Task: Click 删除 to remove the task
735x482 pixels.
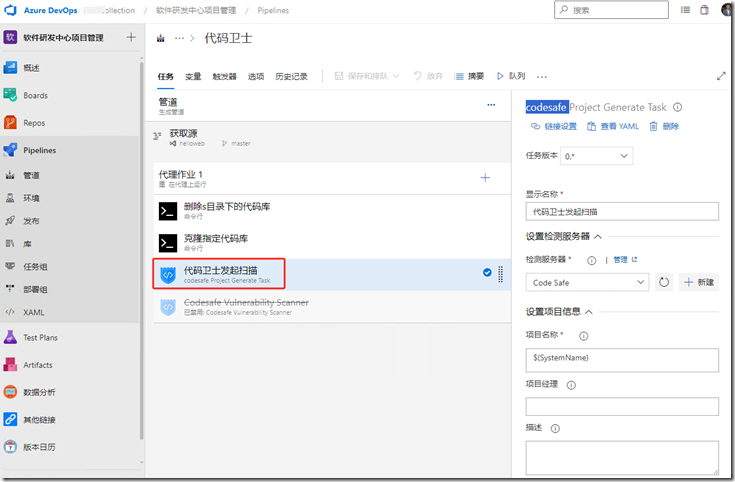Action: (x=664, y=126)
